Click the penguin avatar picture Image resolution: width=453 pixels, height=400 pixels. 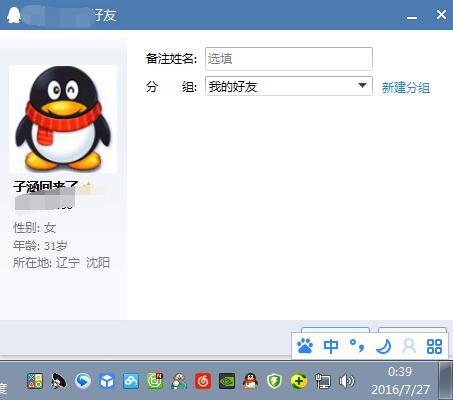63,119
